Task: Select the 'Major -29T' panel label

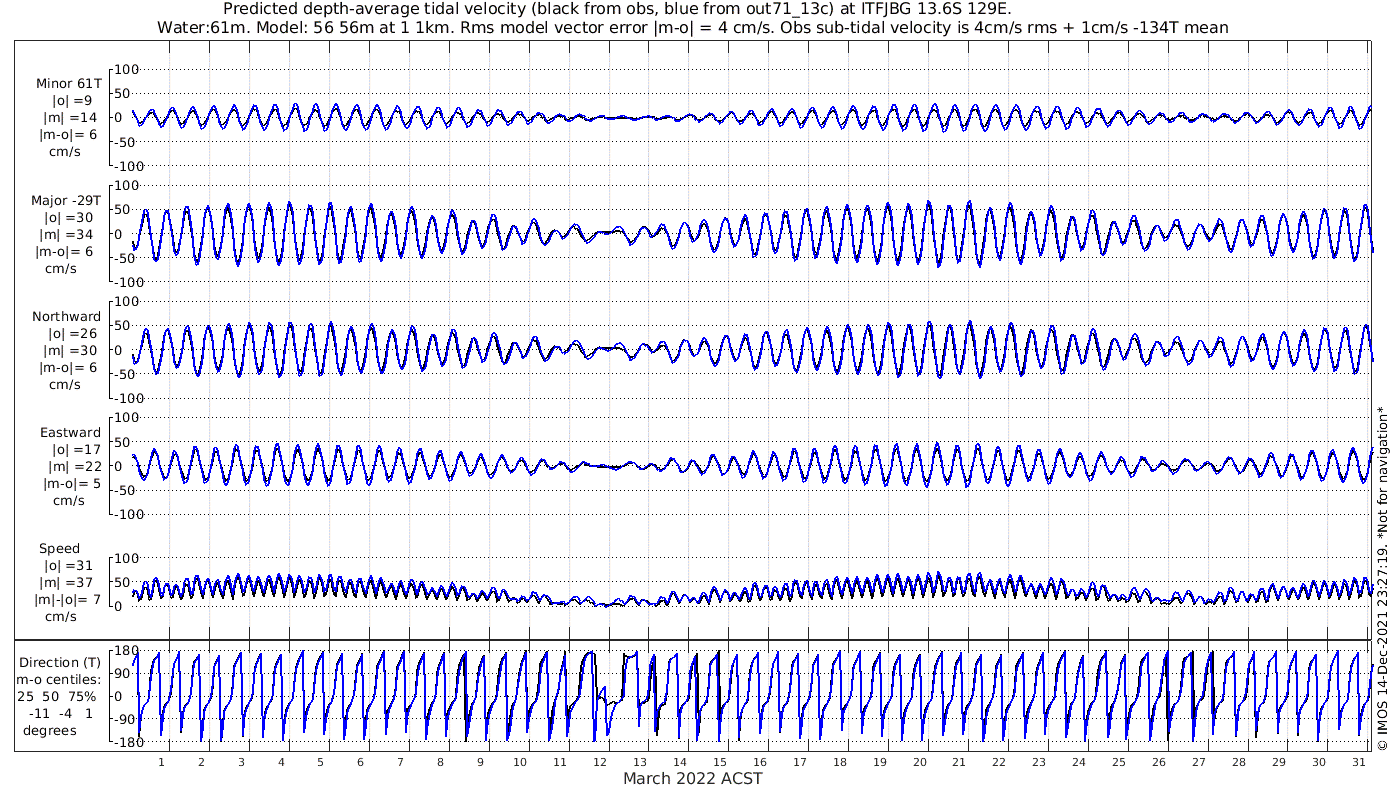Action: coord(66,201)
